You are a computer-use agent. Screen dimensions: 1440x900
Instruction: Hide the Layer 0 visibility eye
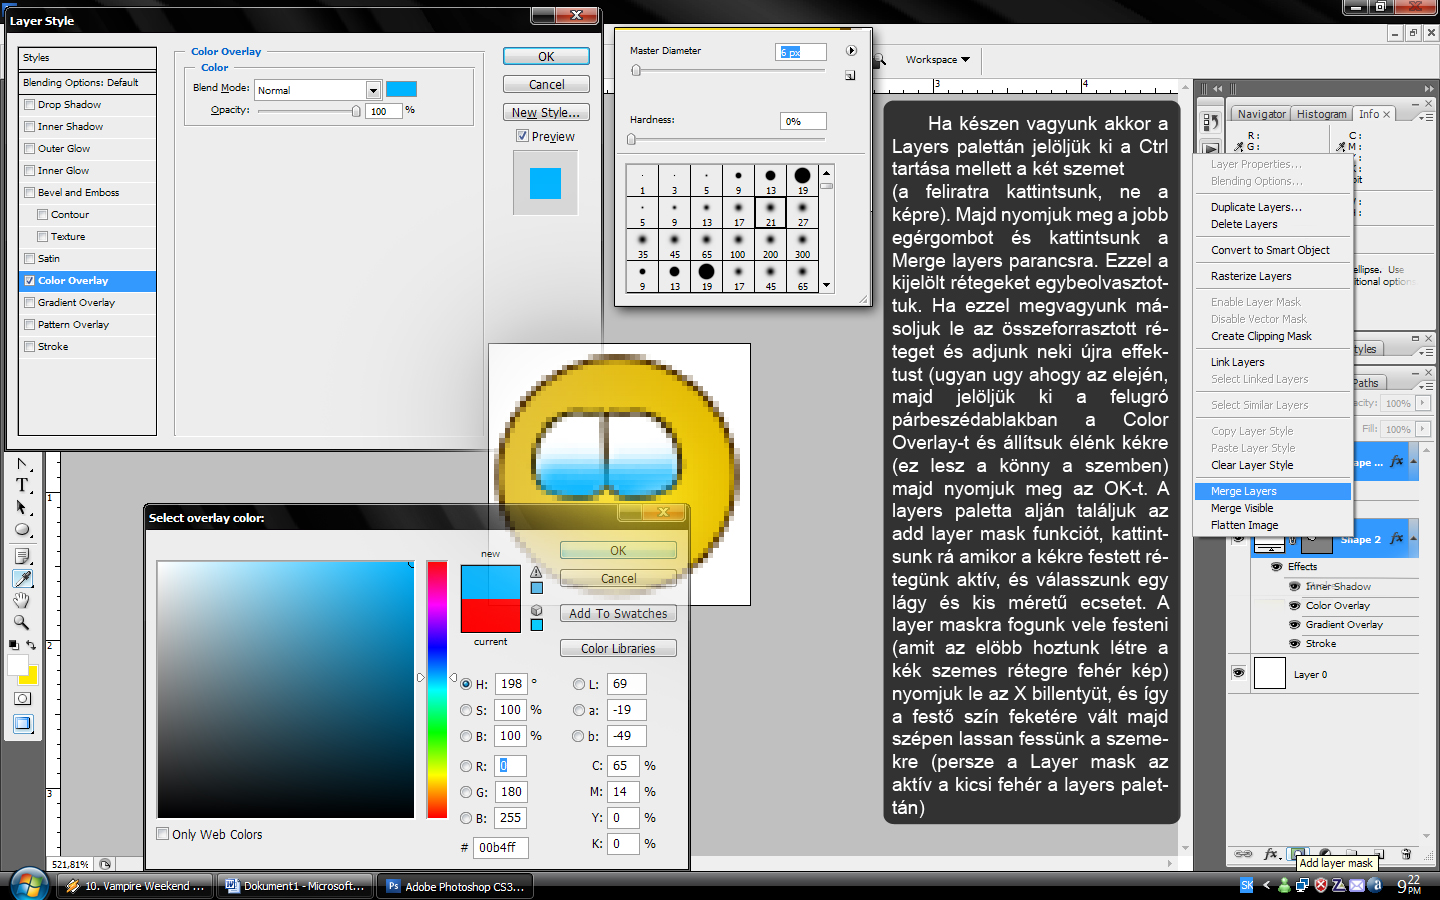pos(1238,673)
